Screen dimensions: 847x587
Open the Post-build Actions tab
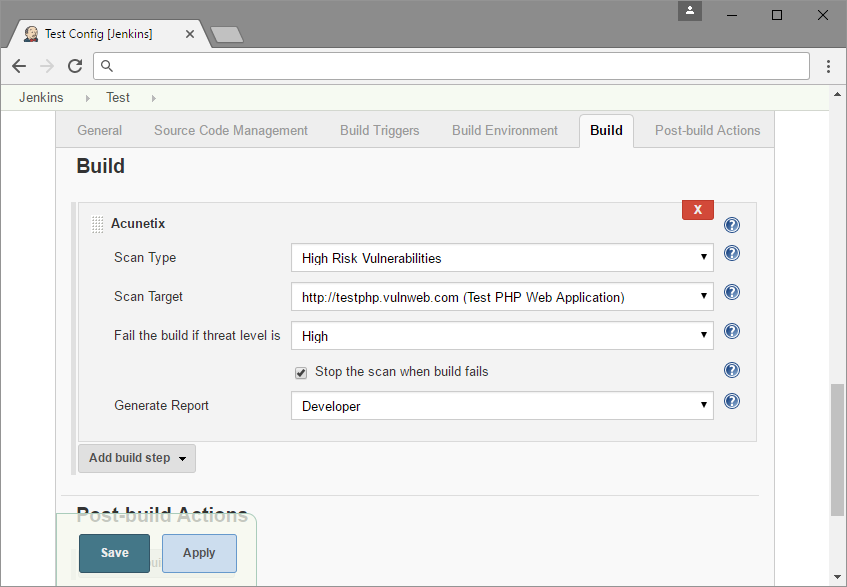(707, 130)
